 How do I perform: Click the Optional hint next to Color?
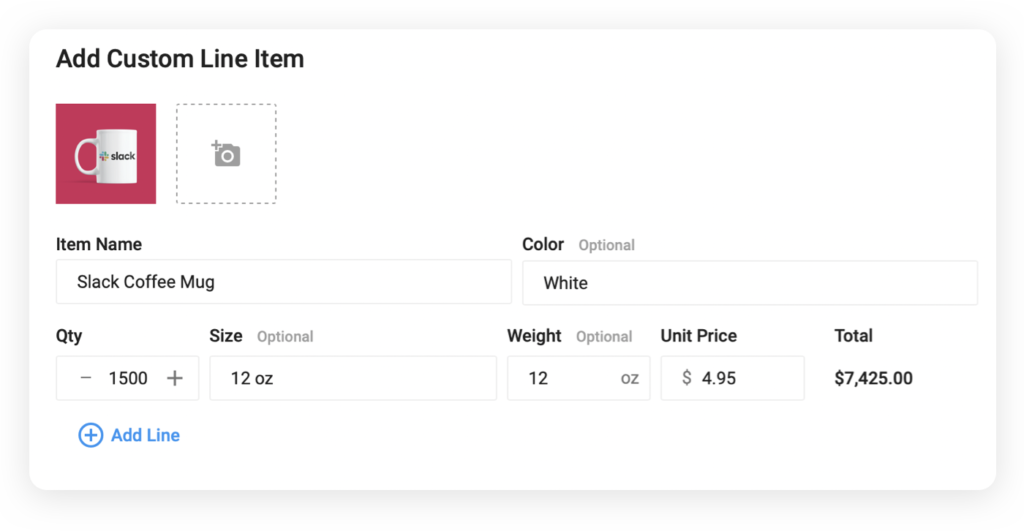coord(606,245)
